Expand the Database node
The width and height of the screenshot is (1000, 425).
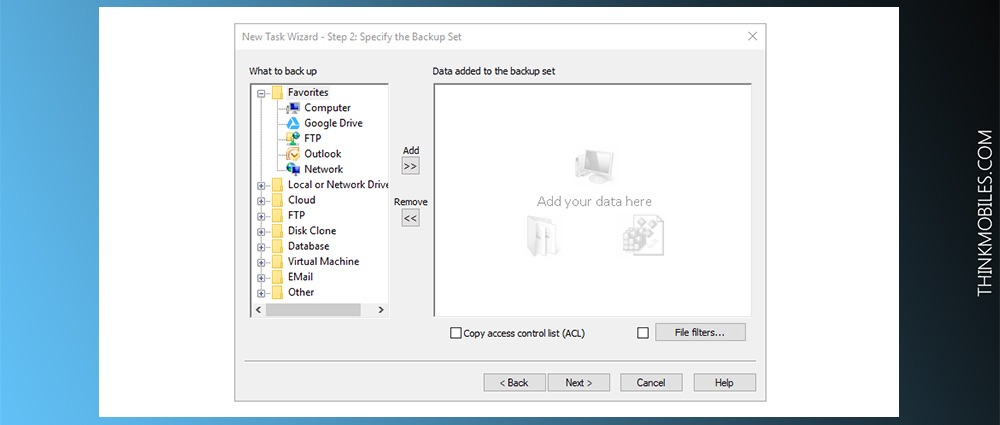pyautogui.click(x=261, y=247)
